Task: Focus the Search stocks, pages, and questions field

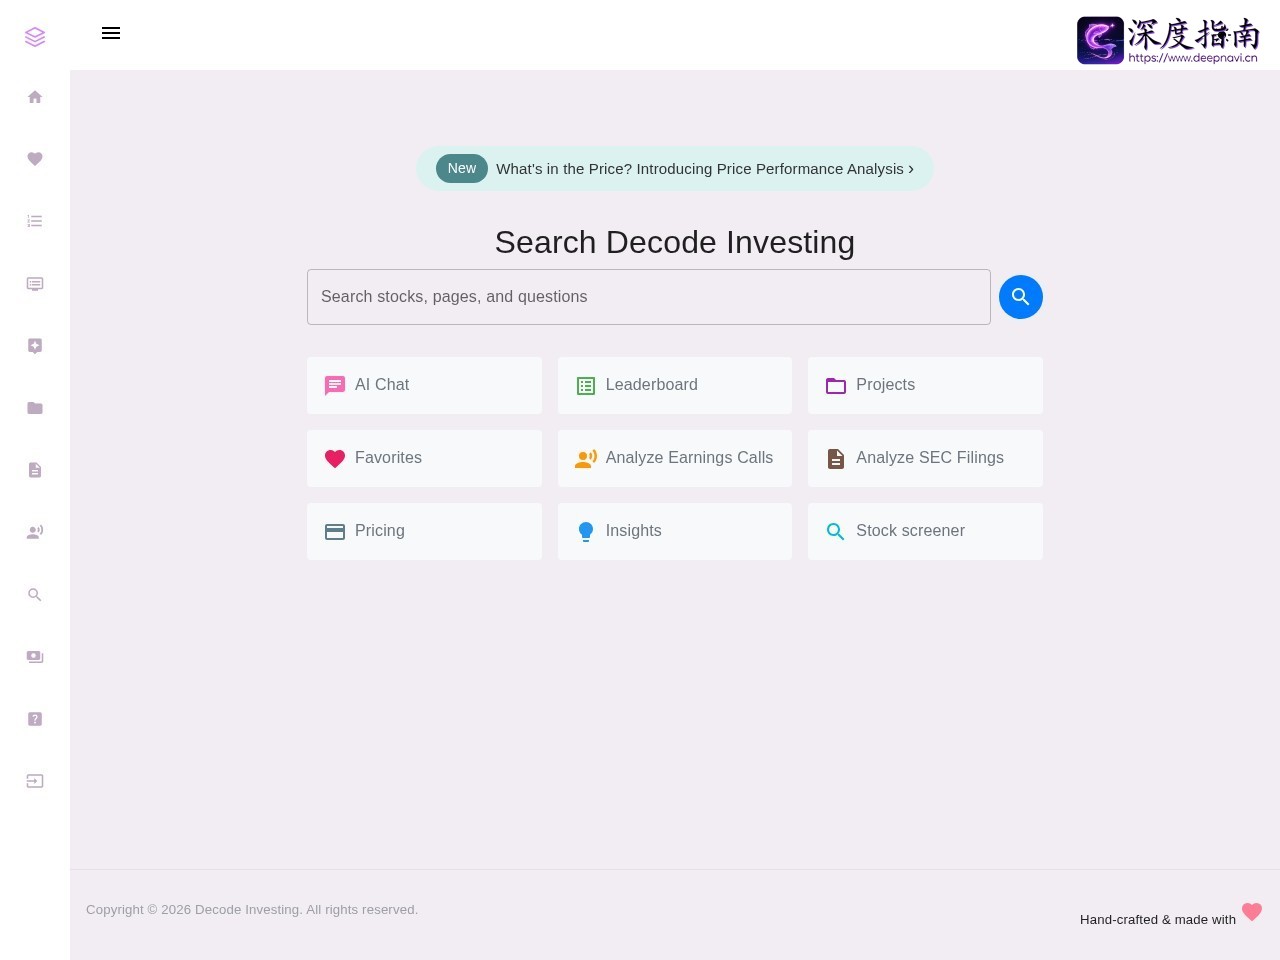Action: point(649,297)
